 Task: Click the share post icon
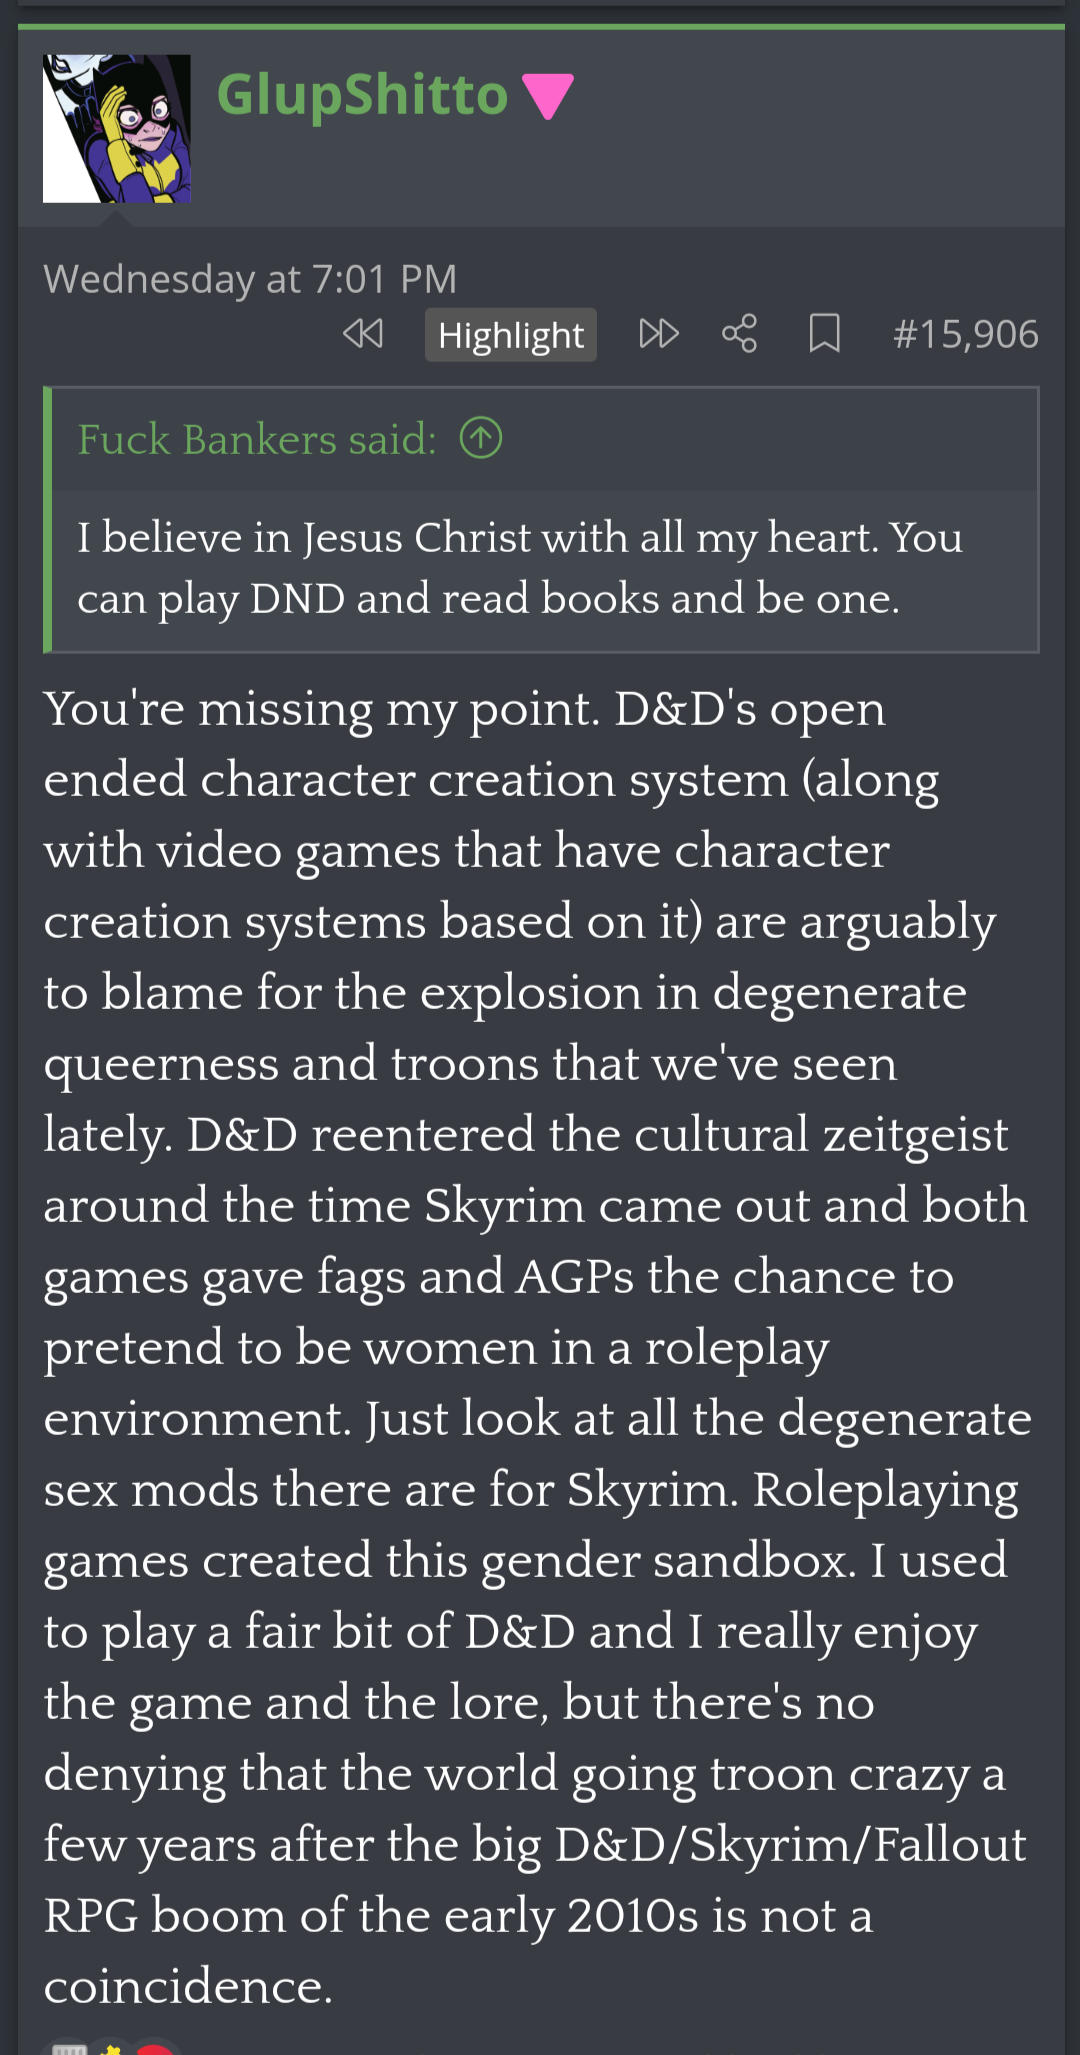(740, 334)
